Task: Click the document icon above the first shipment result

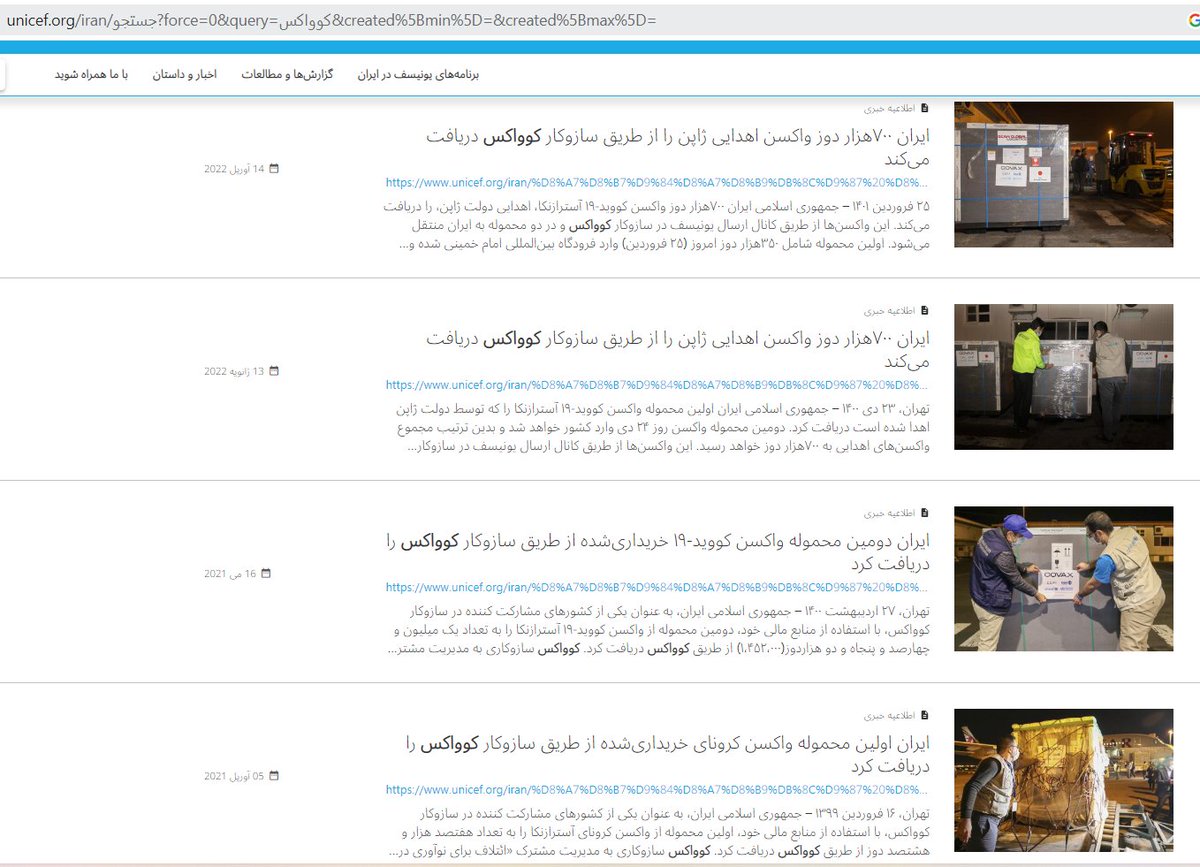Action: [x=925, y=715]
